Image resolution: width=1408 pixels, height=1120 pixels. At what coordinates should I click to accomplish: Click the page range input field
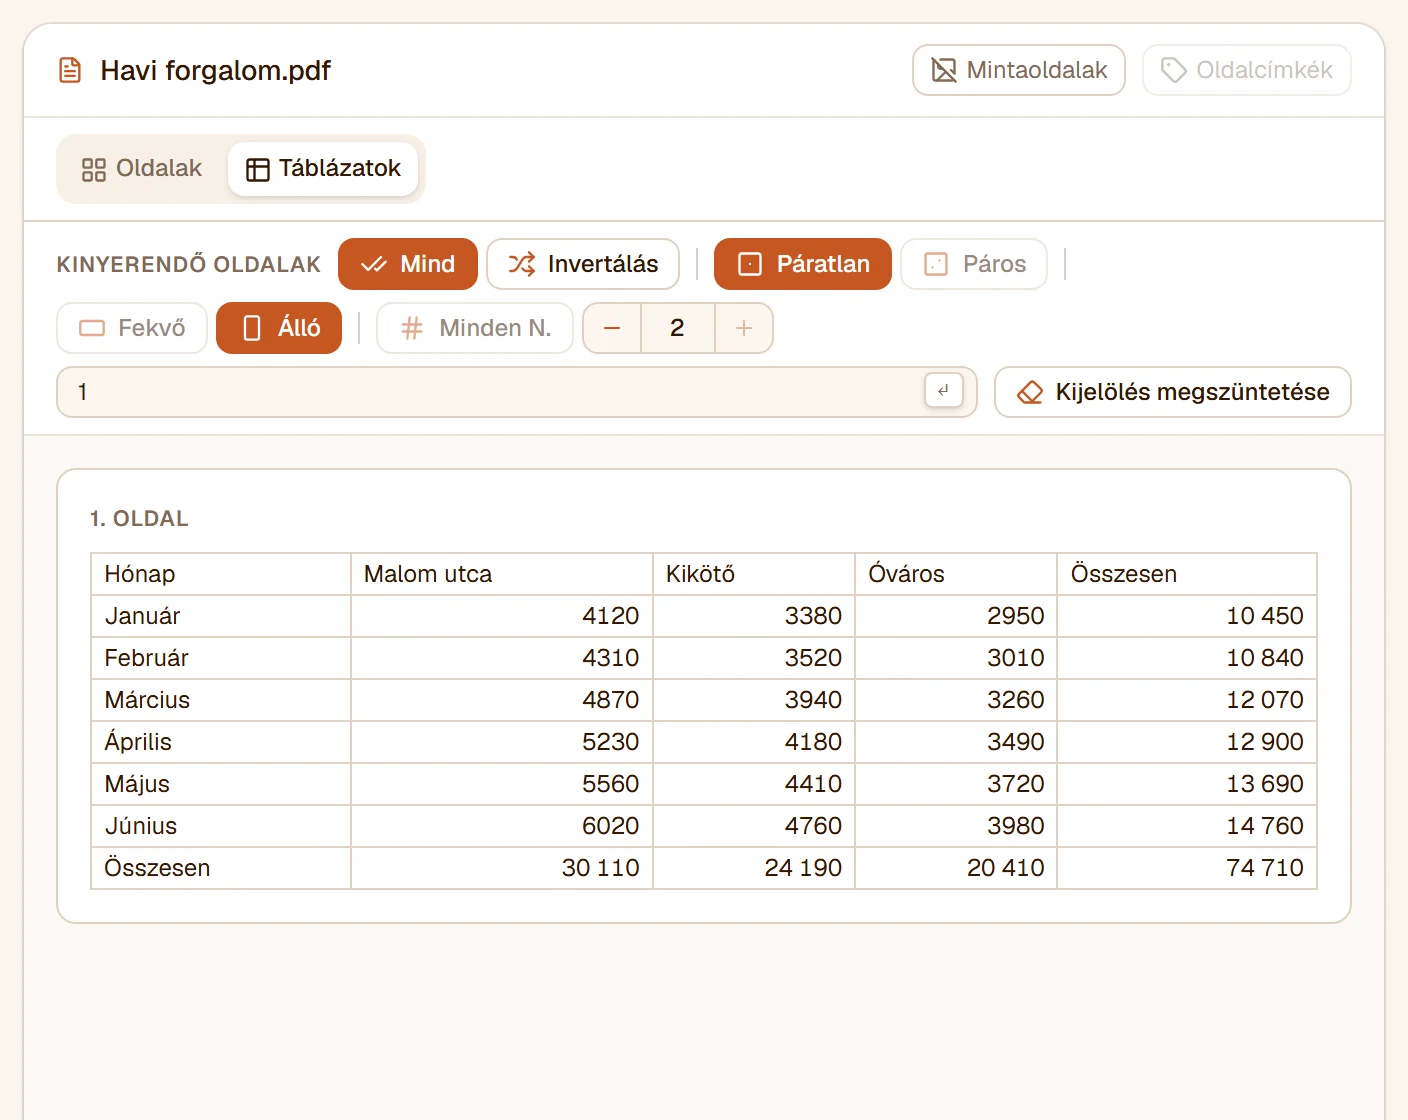[x=517, y=392]
